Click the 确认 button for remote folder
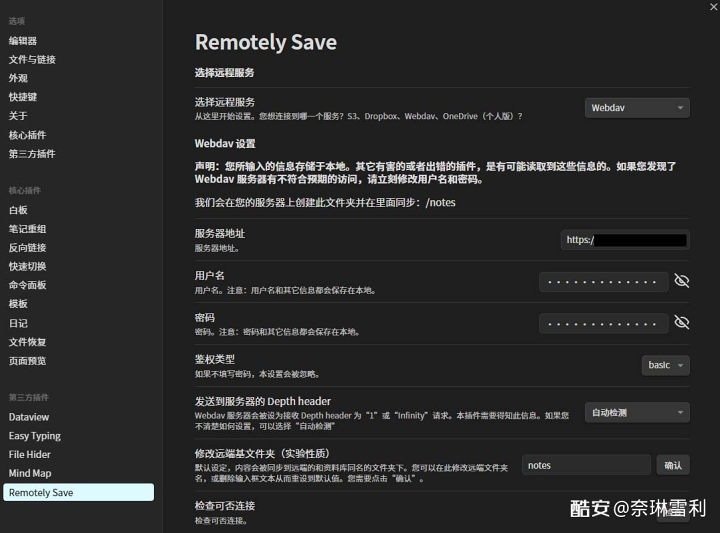720x533 pixels. click(x=673, y=465)
